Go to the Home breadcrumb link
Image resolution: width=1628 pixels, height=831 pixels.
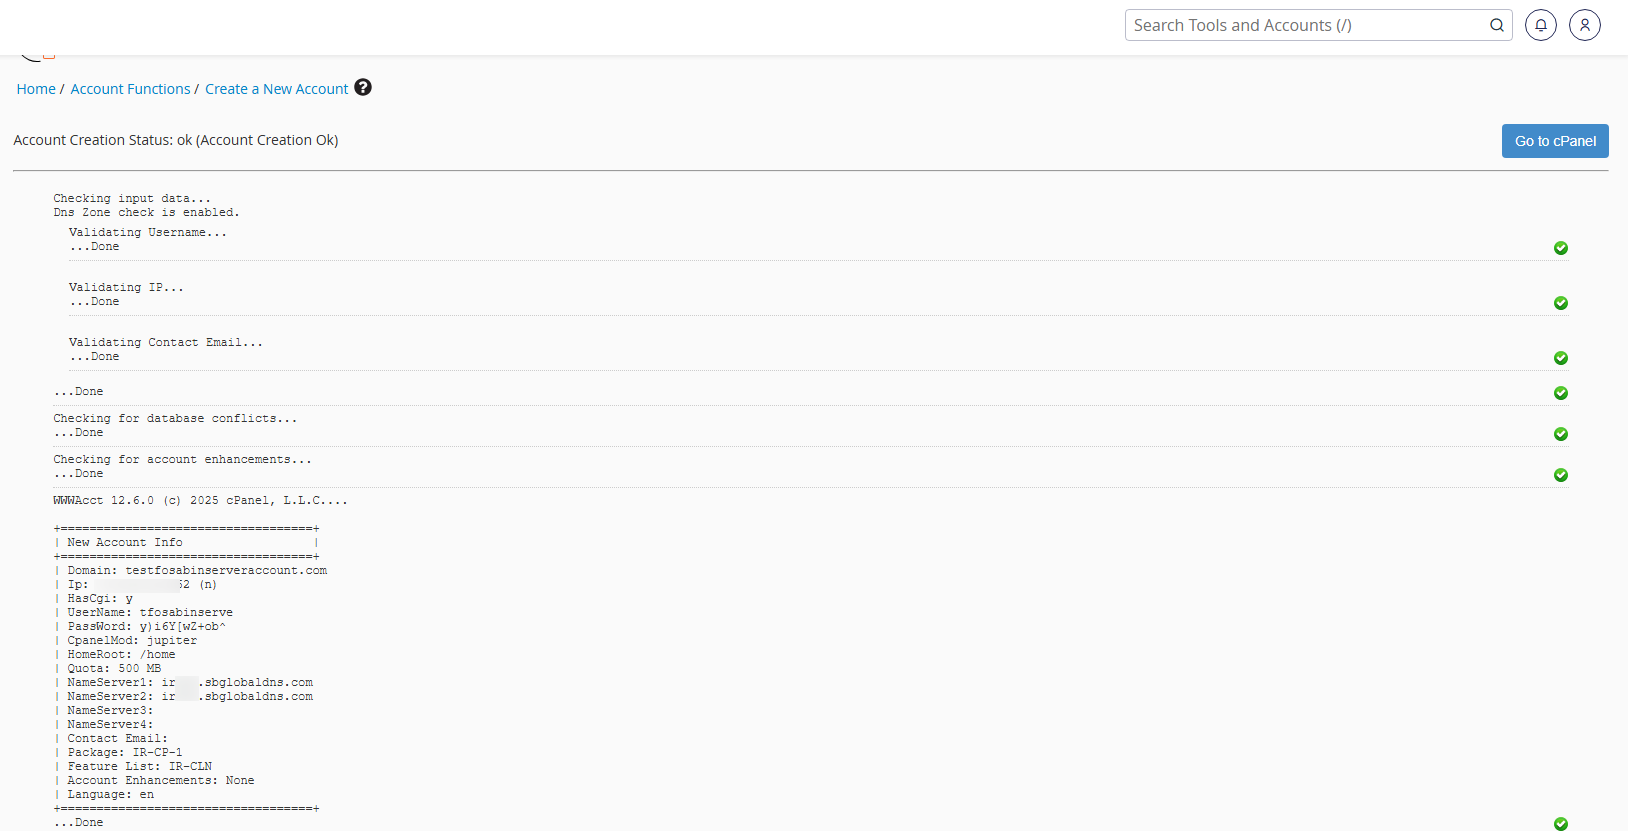point(36,89)
